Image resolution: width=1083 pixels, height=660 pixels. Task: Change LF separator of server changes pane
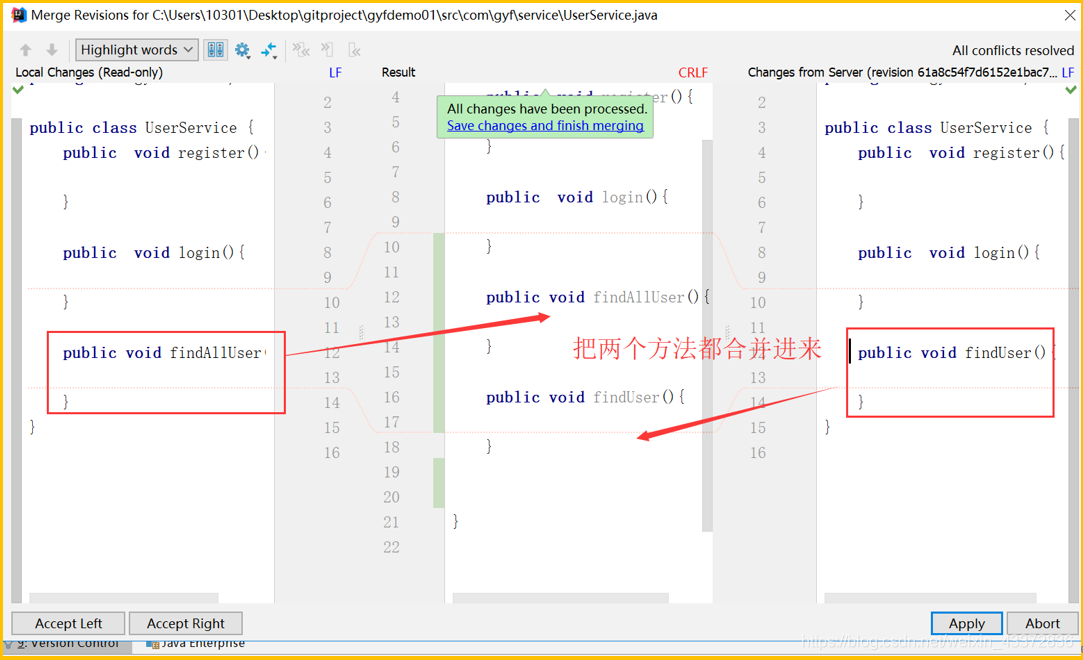(1068, 72)
